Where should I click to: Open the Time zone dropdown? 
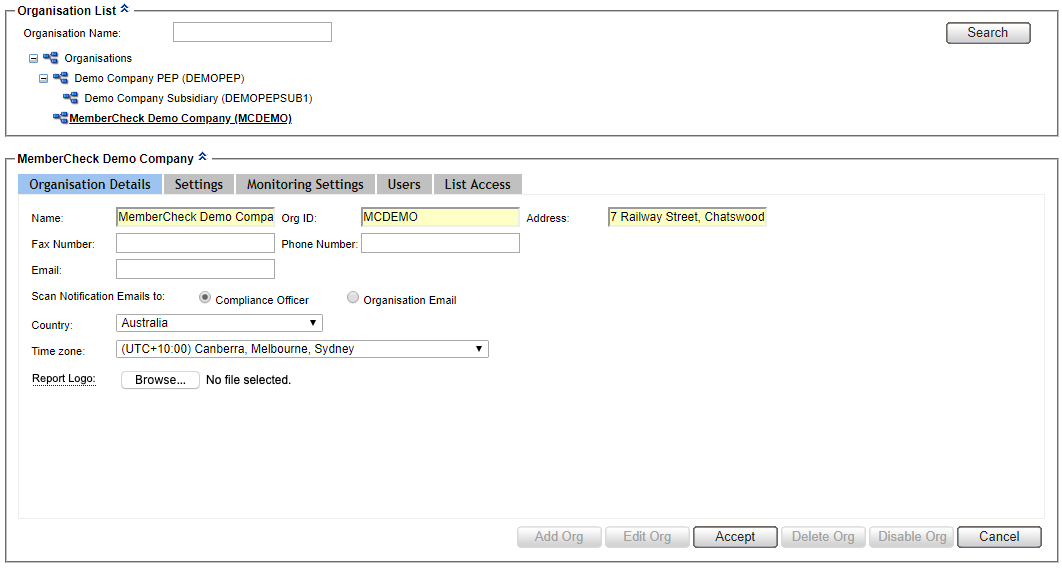tap(302, 349)
